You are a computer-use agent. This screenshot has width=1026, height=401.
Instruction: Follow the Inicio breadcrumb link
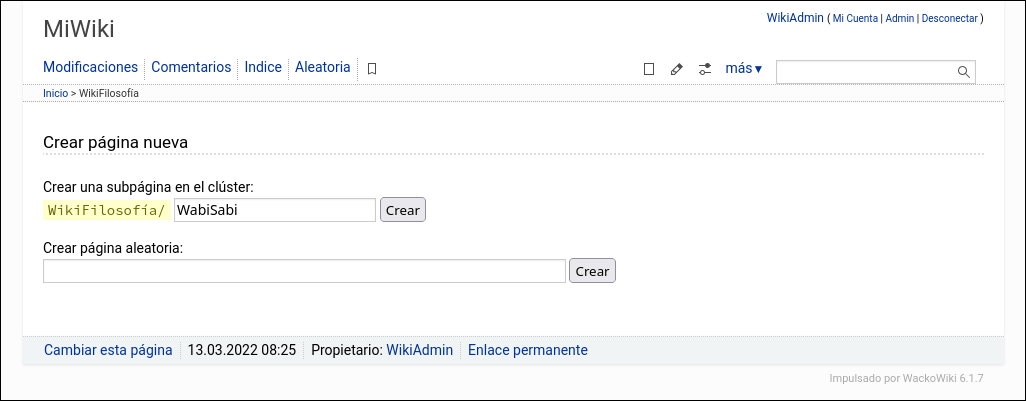click(55, 92)
